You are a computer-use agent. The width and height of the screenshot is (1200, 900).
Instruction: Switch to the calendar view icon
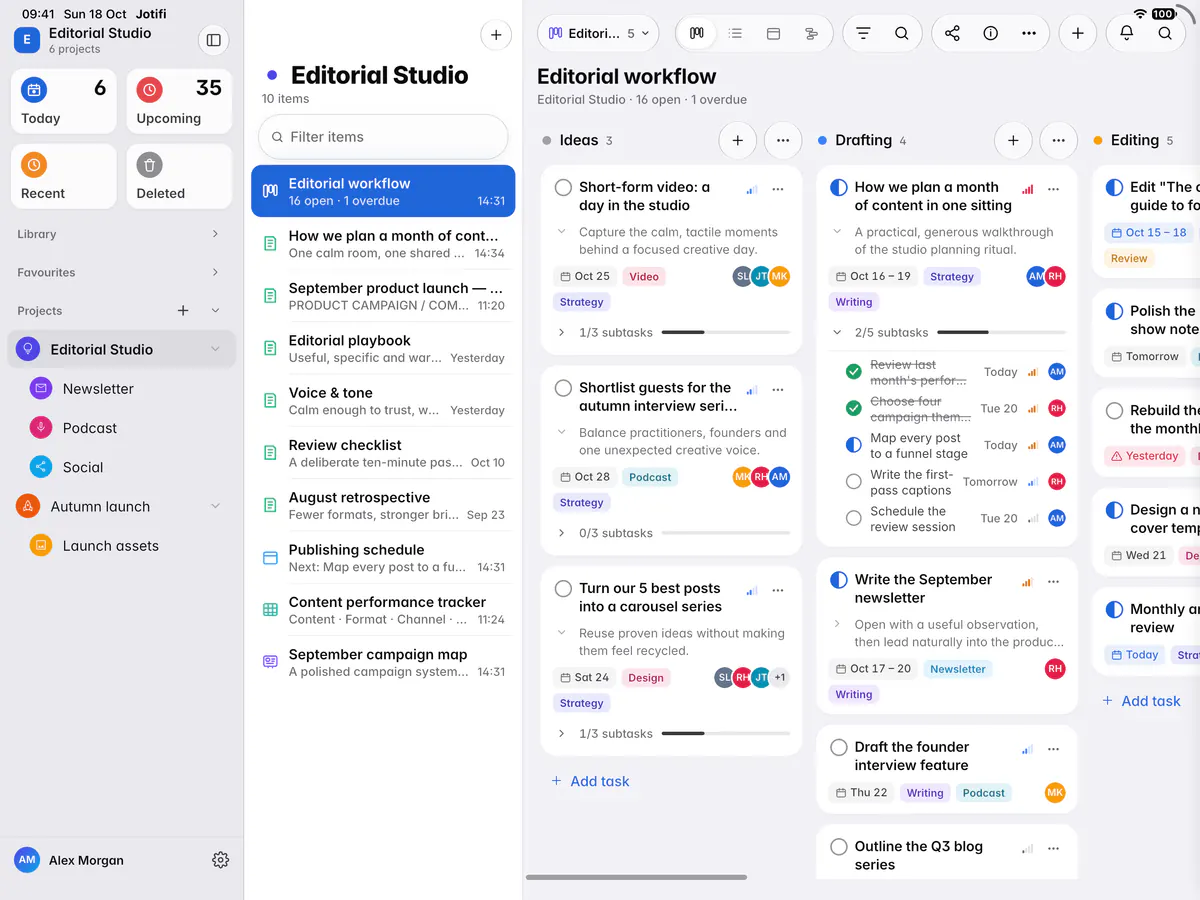773,33
